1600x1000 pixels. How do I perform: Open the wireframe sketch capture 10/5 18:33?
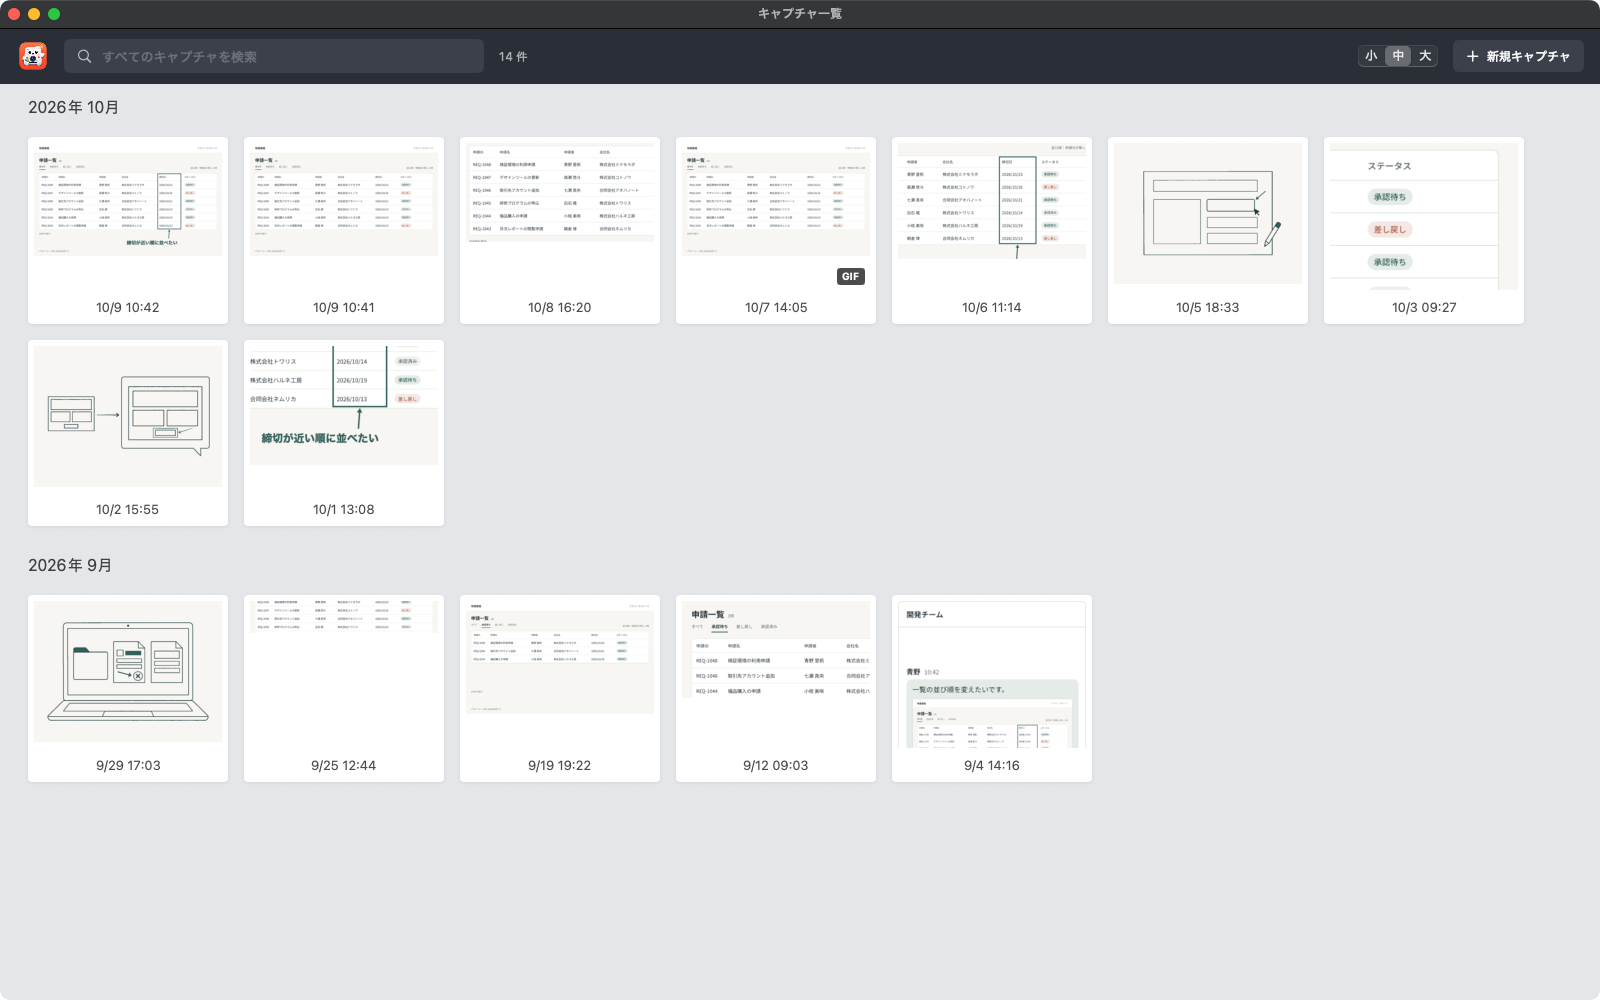1208,230
